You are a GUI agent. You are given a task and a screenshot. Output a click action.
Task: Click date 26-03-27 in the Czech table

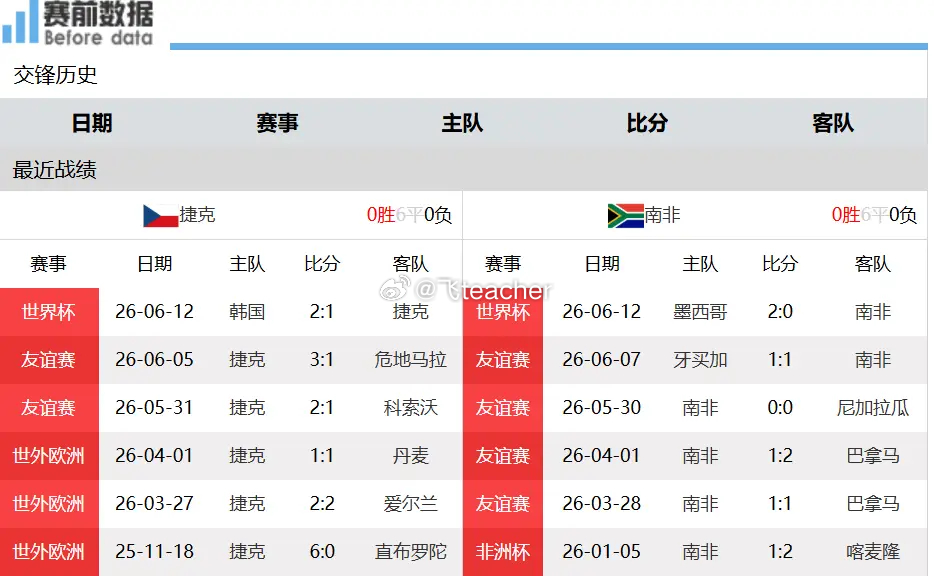coord(155,504)
